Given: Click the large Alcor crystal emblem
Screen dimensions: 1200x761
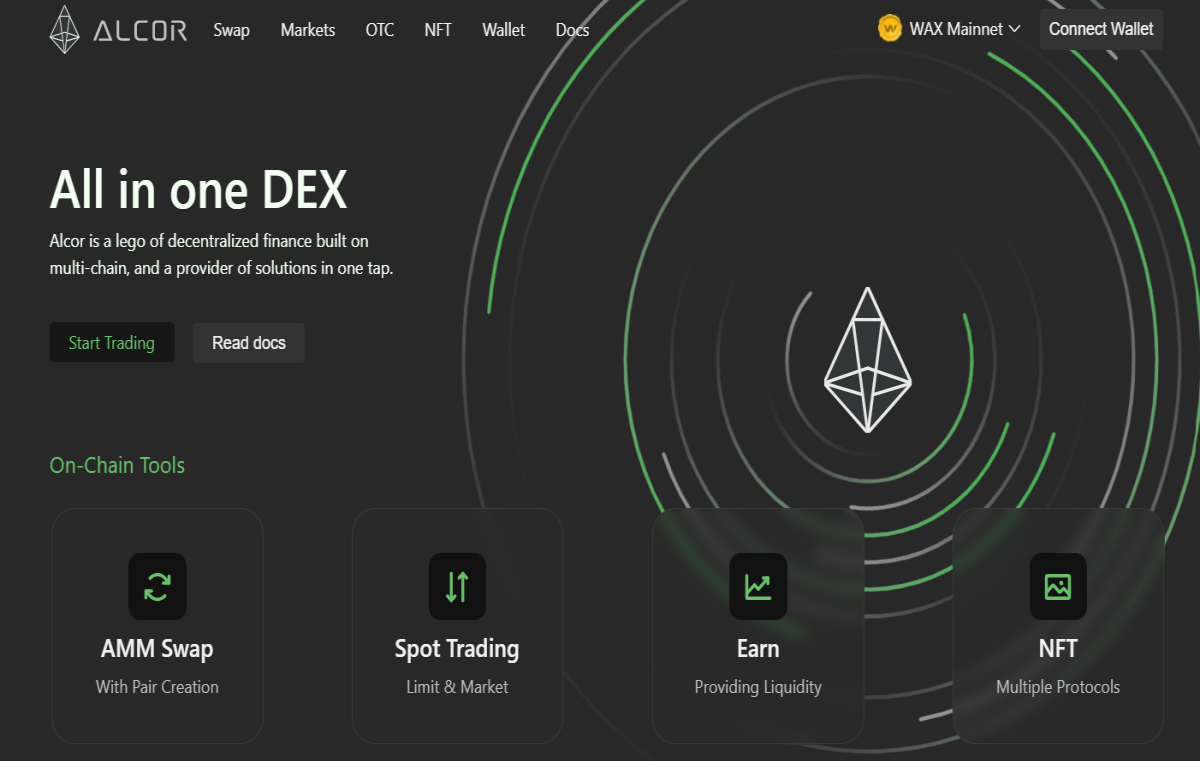Looking at the screenshot, I should [x=867, y=360].
